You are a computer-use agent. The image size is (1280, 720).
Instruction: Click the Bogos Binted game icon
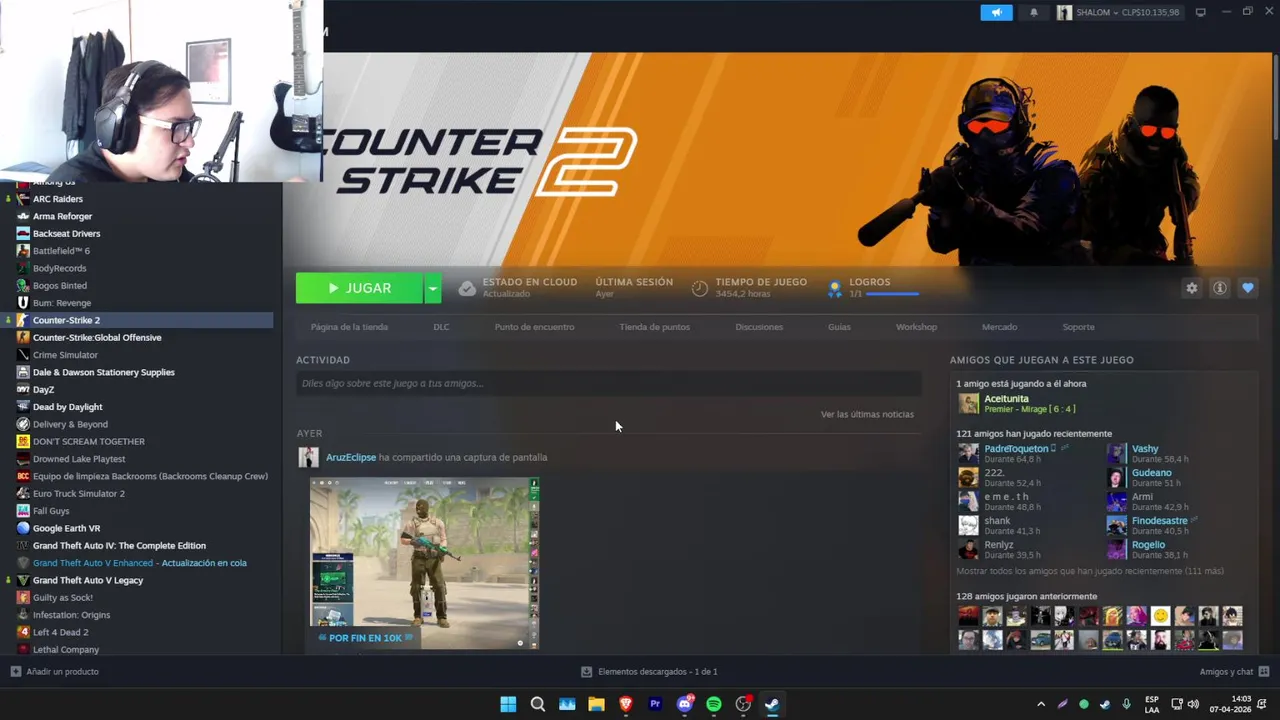tap(23, 285)
